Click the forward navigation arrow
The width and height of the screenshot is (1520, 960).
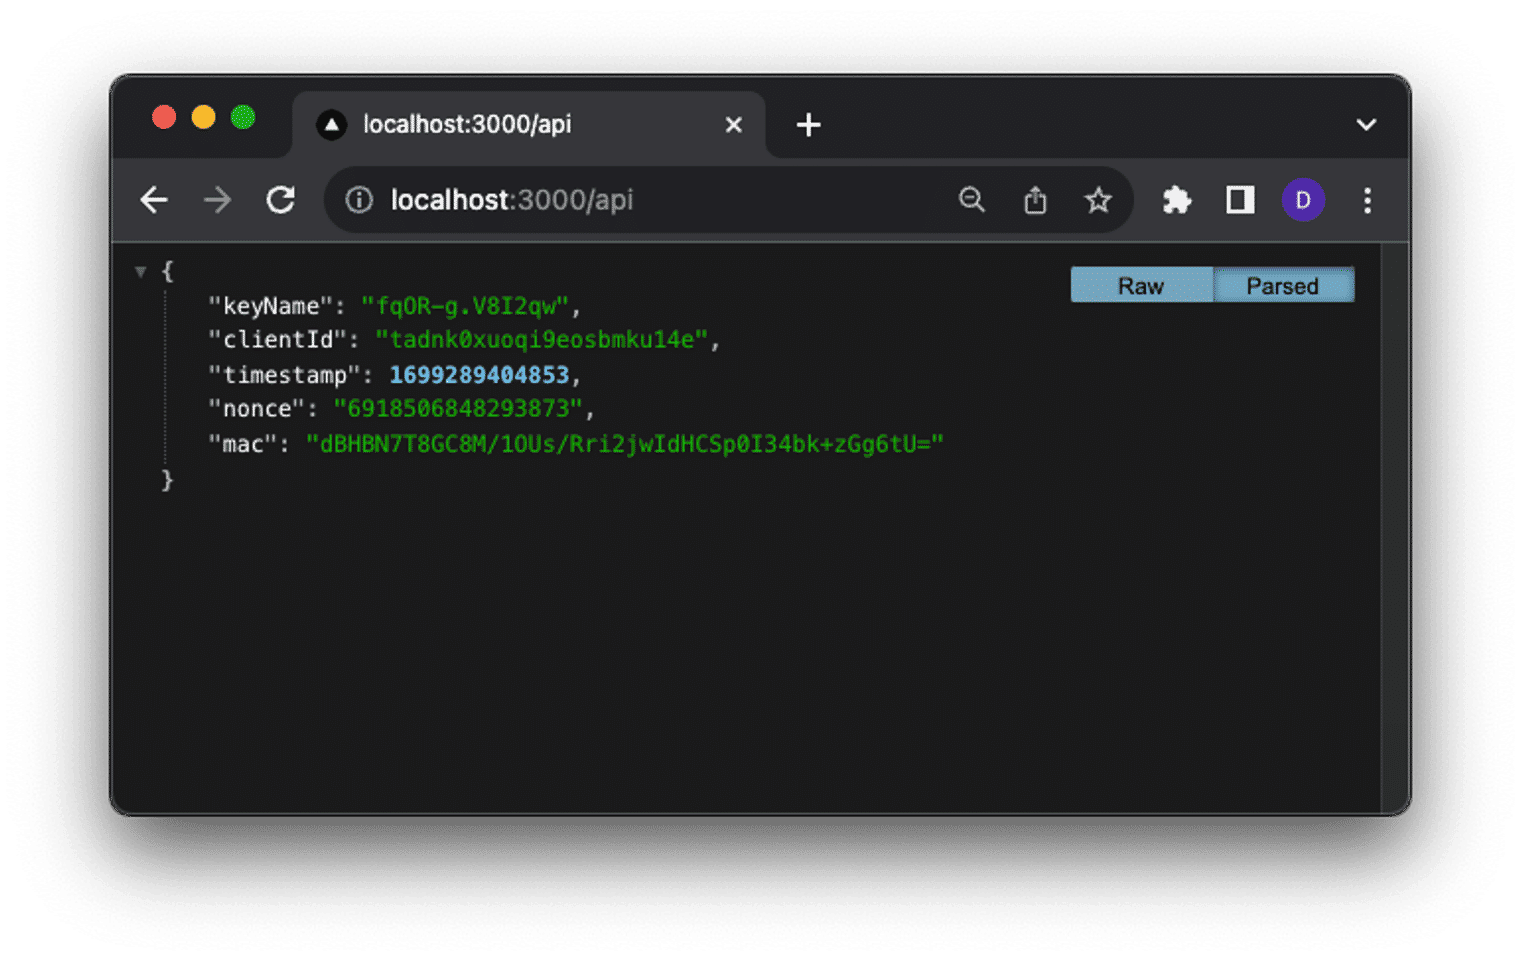pyautogui.click(x=217, y=200)
